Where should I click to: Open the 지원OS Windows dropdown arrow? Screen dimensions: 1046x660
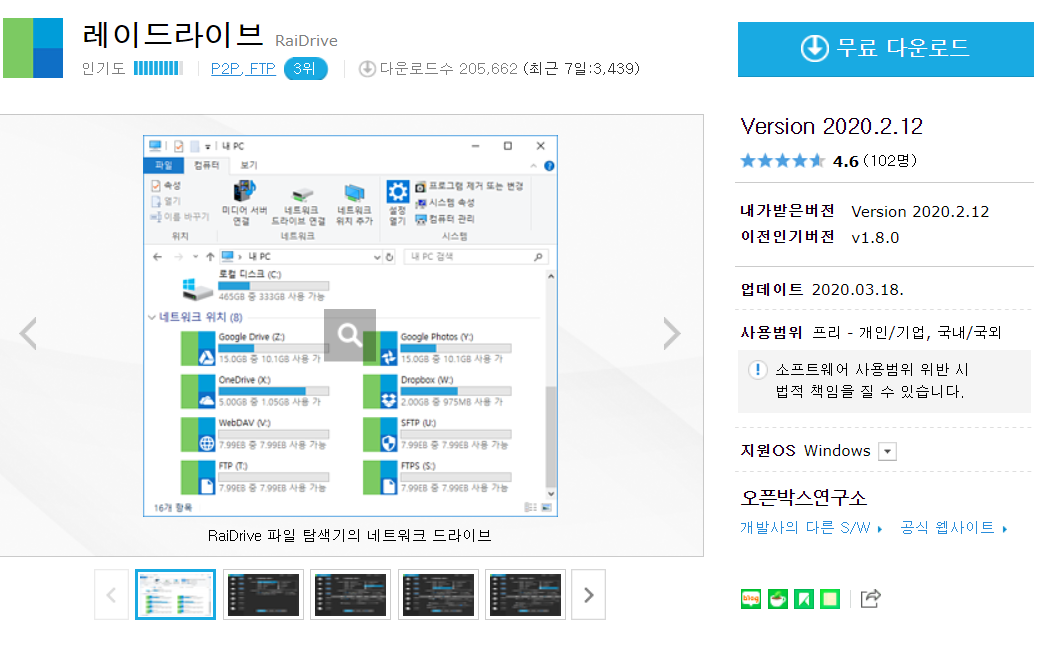pos(887,452)
